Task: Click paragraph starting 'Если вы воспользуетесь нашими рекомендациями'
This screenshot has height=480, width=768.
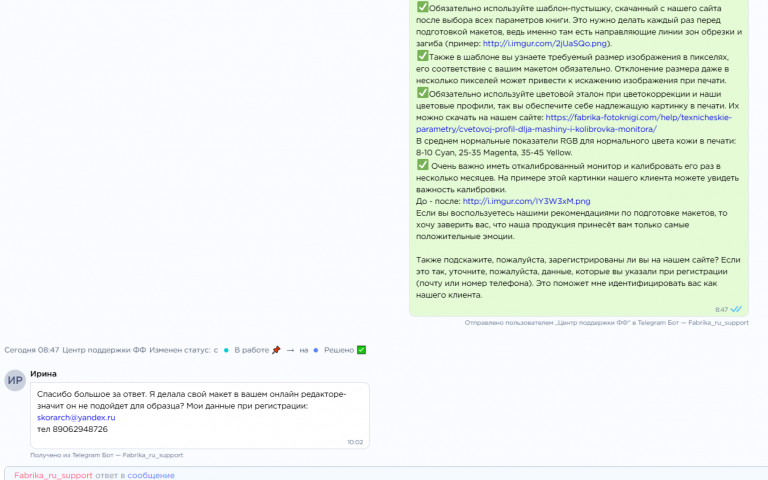Action: [572, 224]
